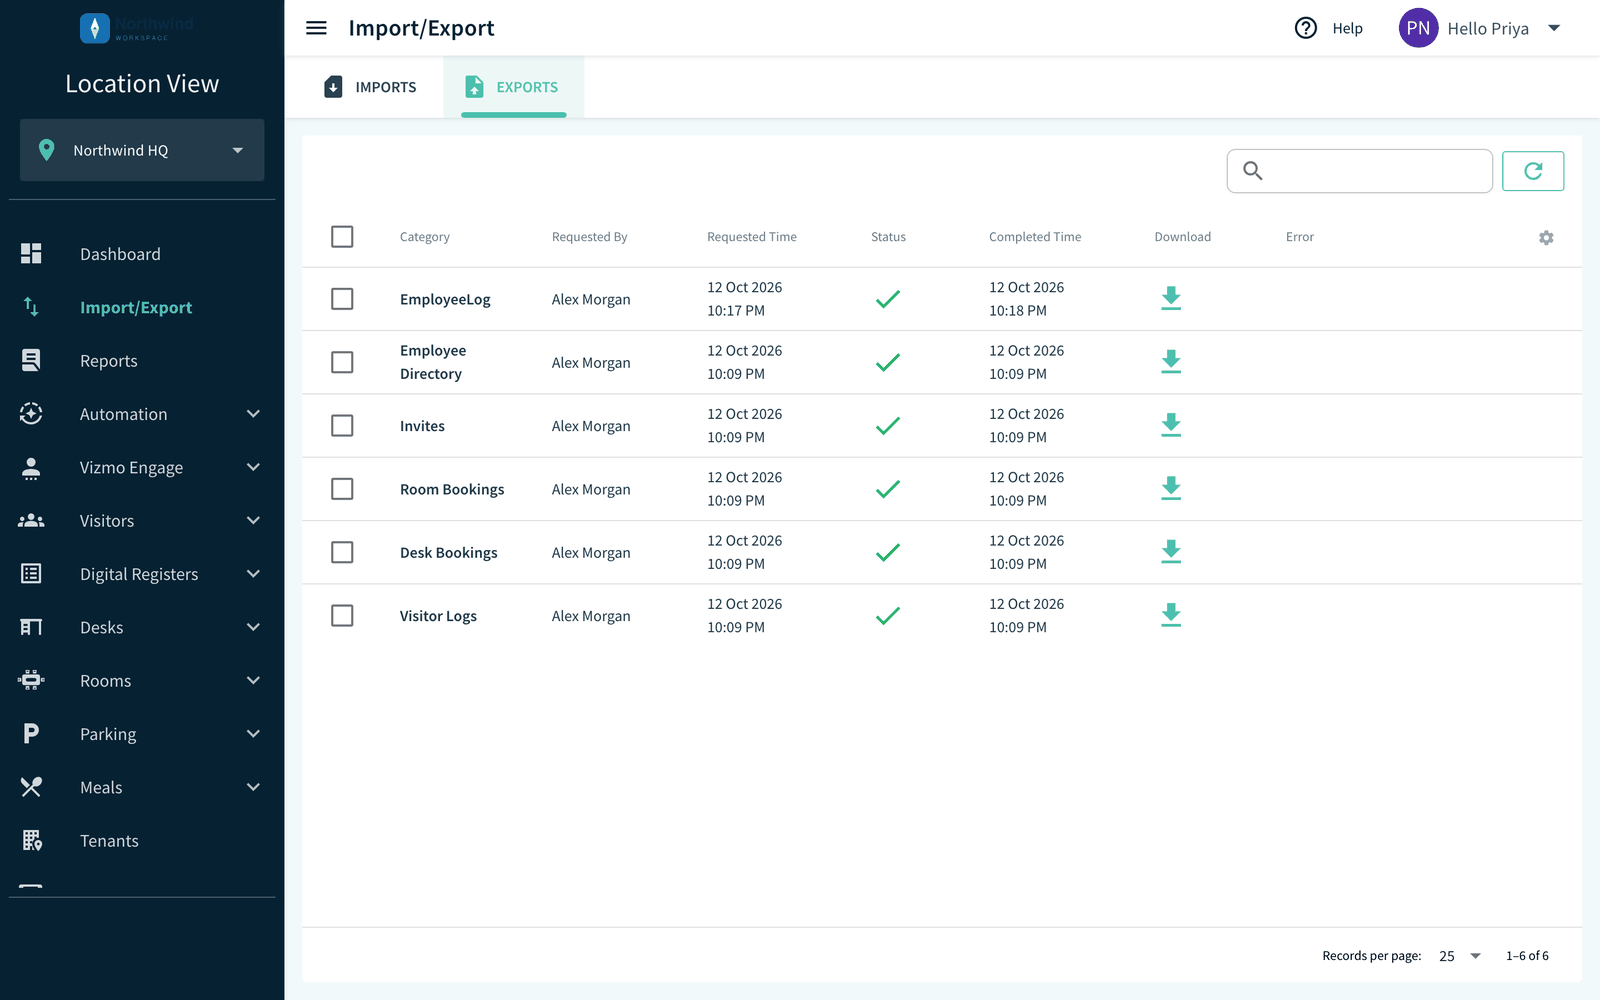Screen dimensions: 1600x1000
Task: Click the refresh exports button
Action: tap(1533, 171)
